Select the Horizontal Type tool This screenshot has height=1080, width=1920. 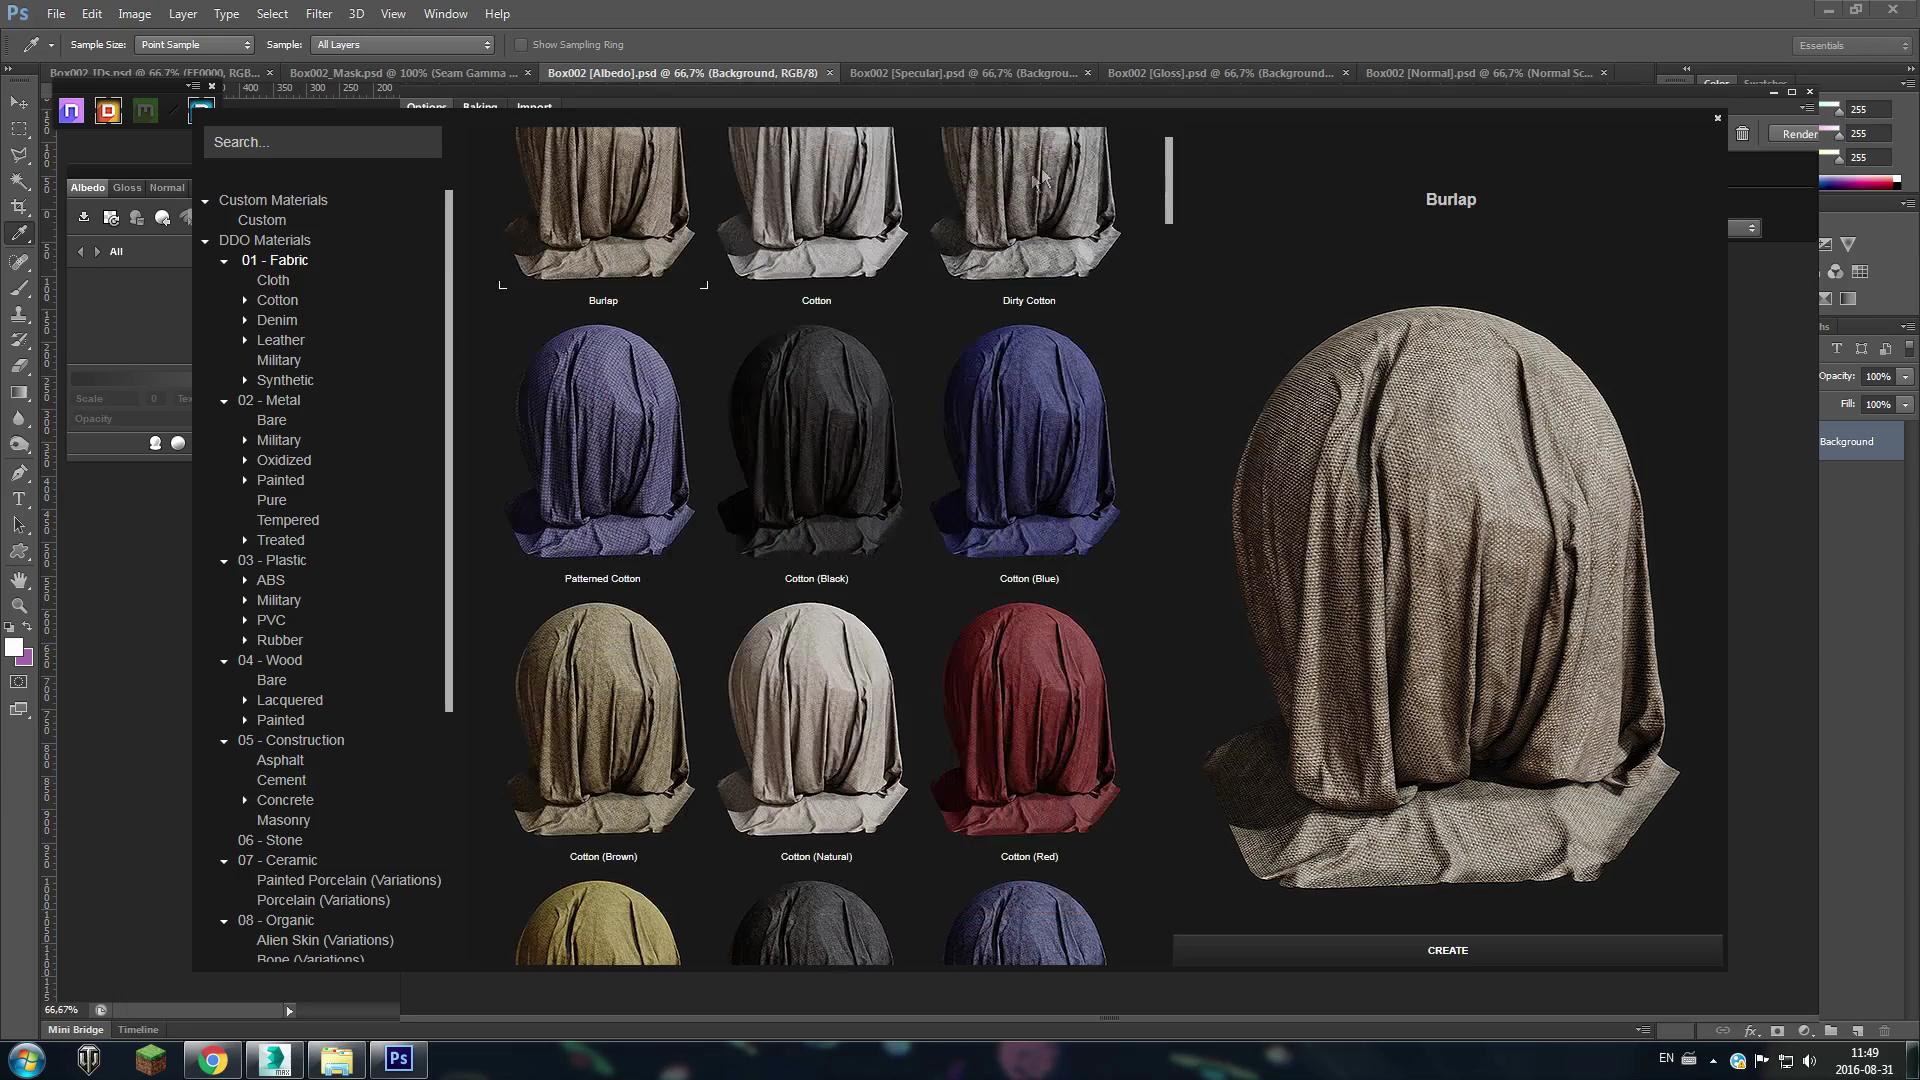coord(19,499)
